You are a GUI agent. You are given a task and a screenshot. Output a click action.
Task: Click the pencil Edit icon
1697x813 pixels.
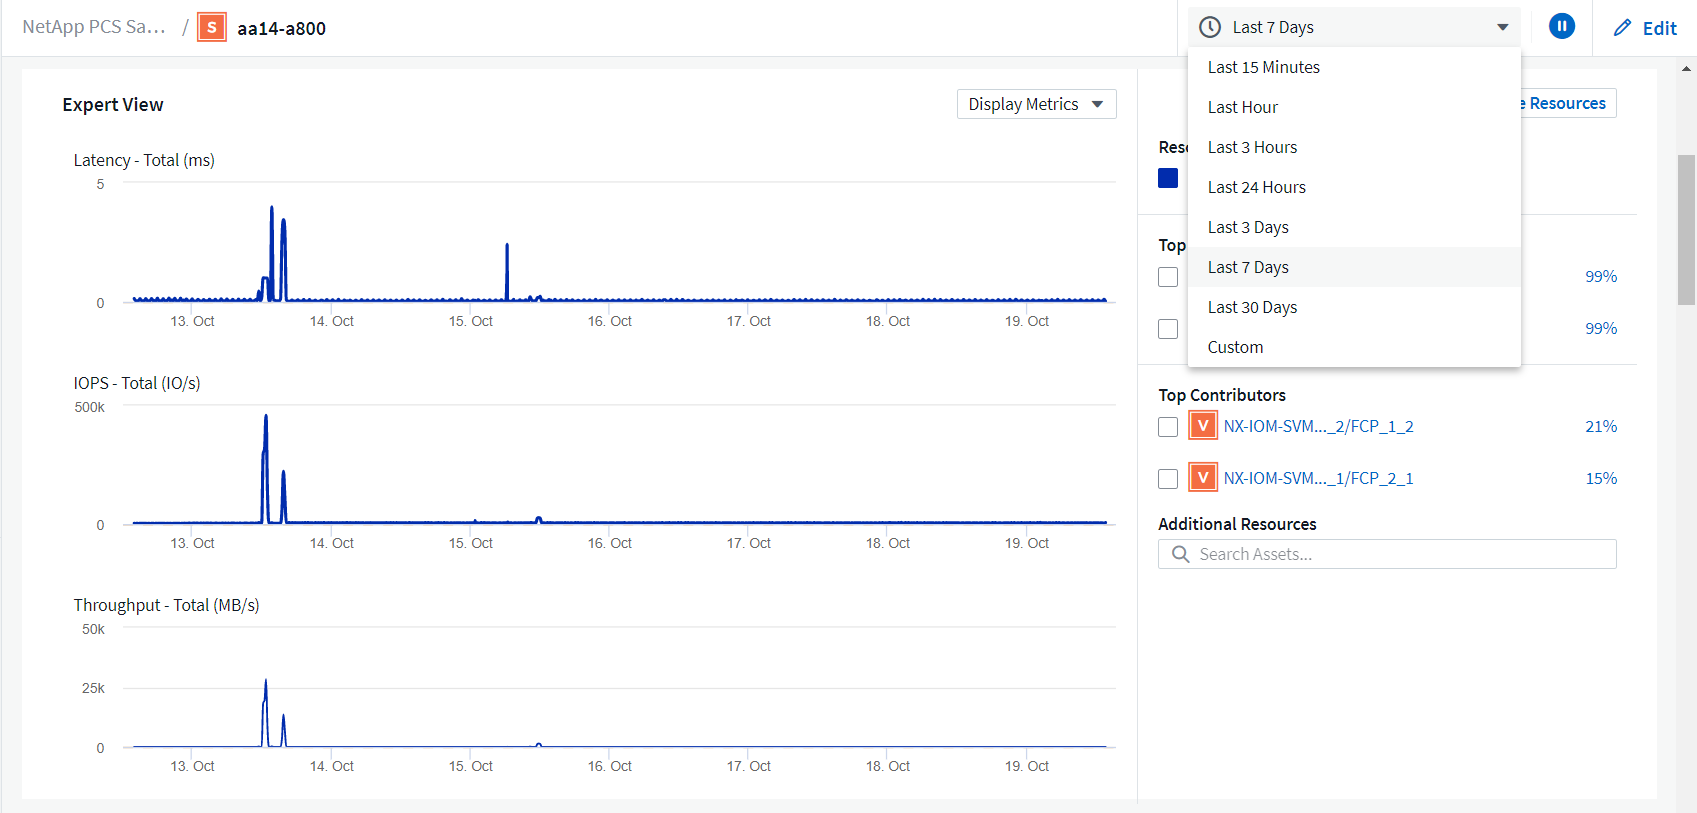click(x=1622, y=28)
